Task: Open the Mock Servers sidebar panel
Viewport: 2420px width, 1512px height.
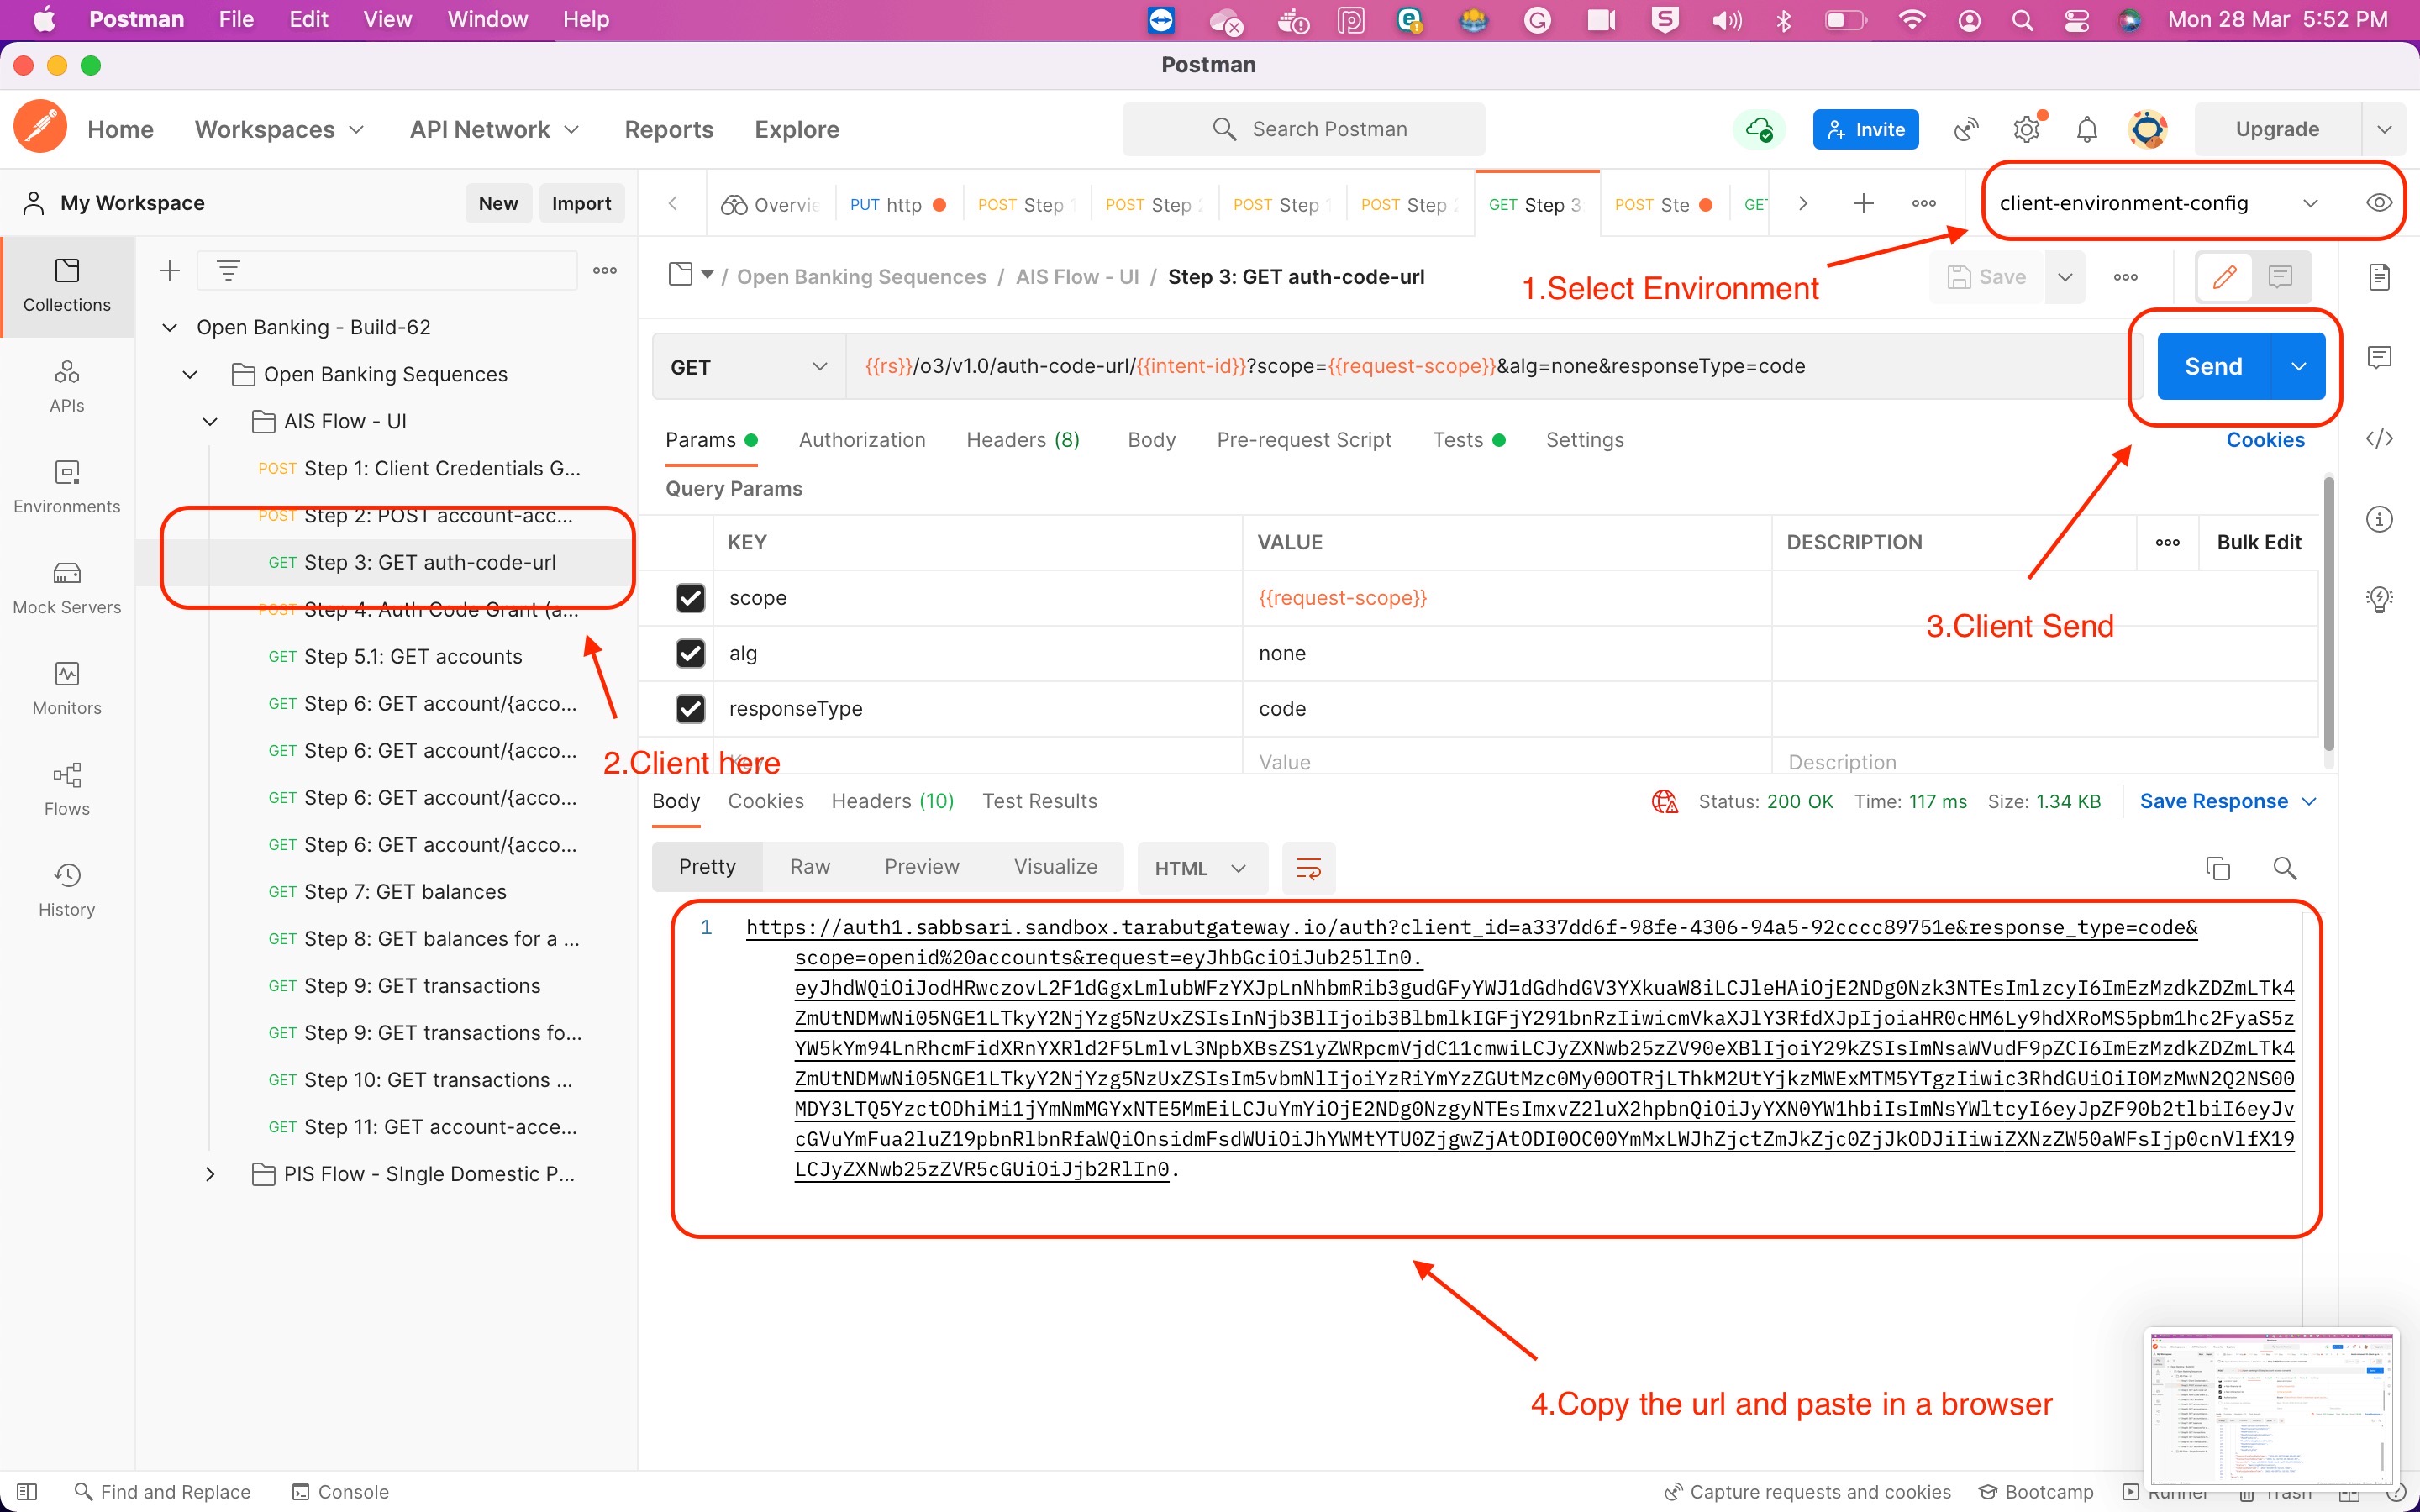Action: pyautogui.click(x=67, y=588)
